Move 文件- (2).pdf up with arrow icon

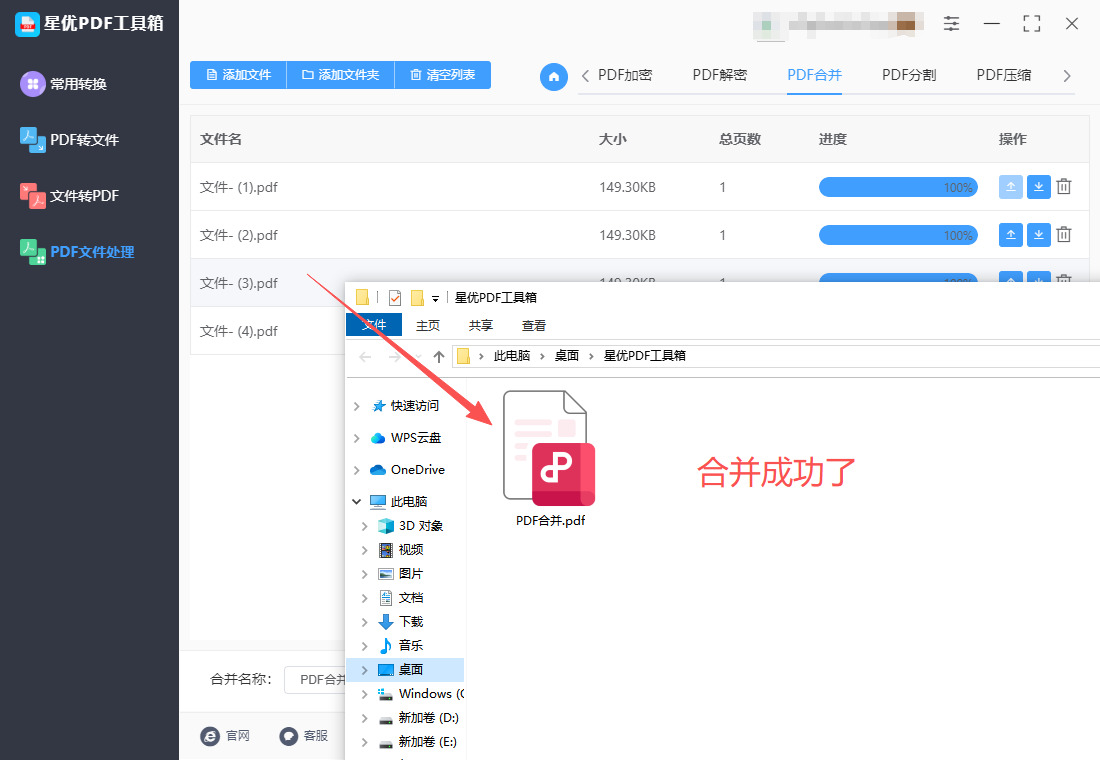pyautogui.click(x=1011, y=234)
